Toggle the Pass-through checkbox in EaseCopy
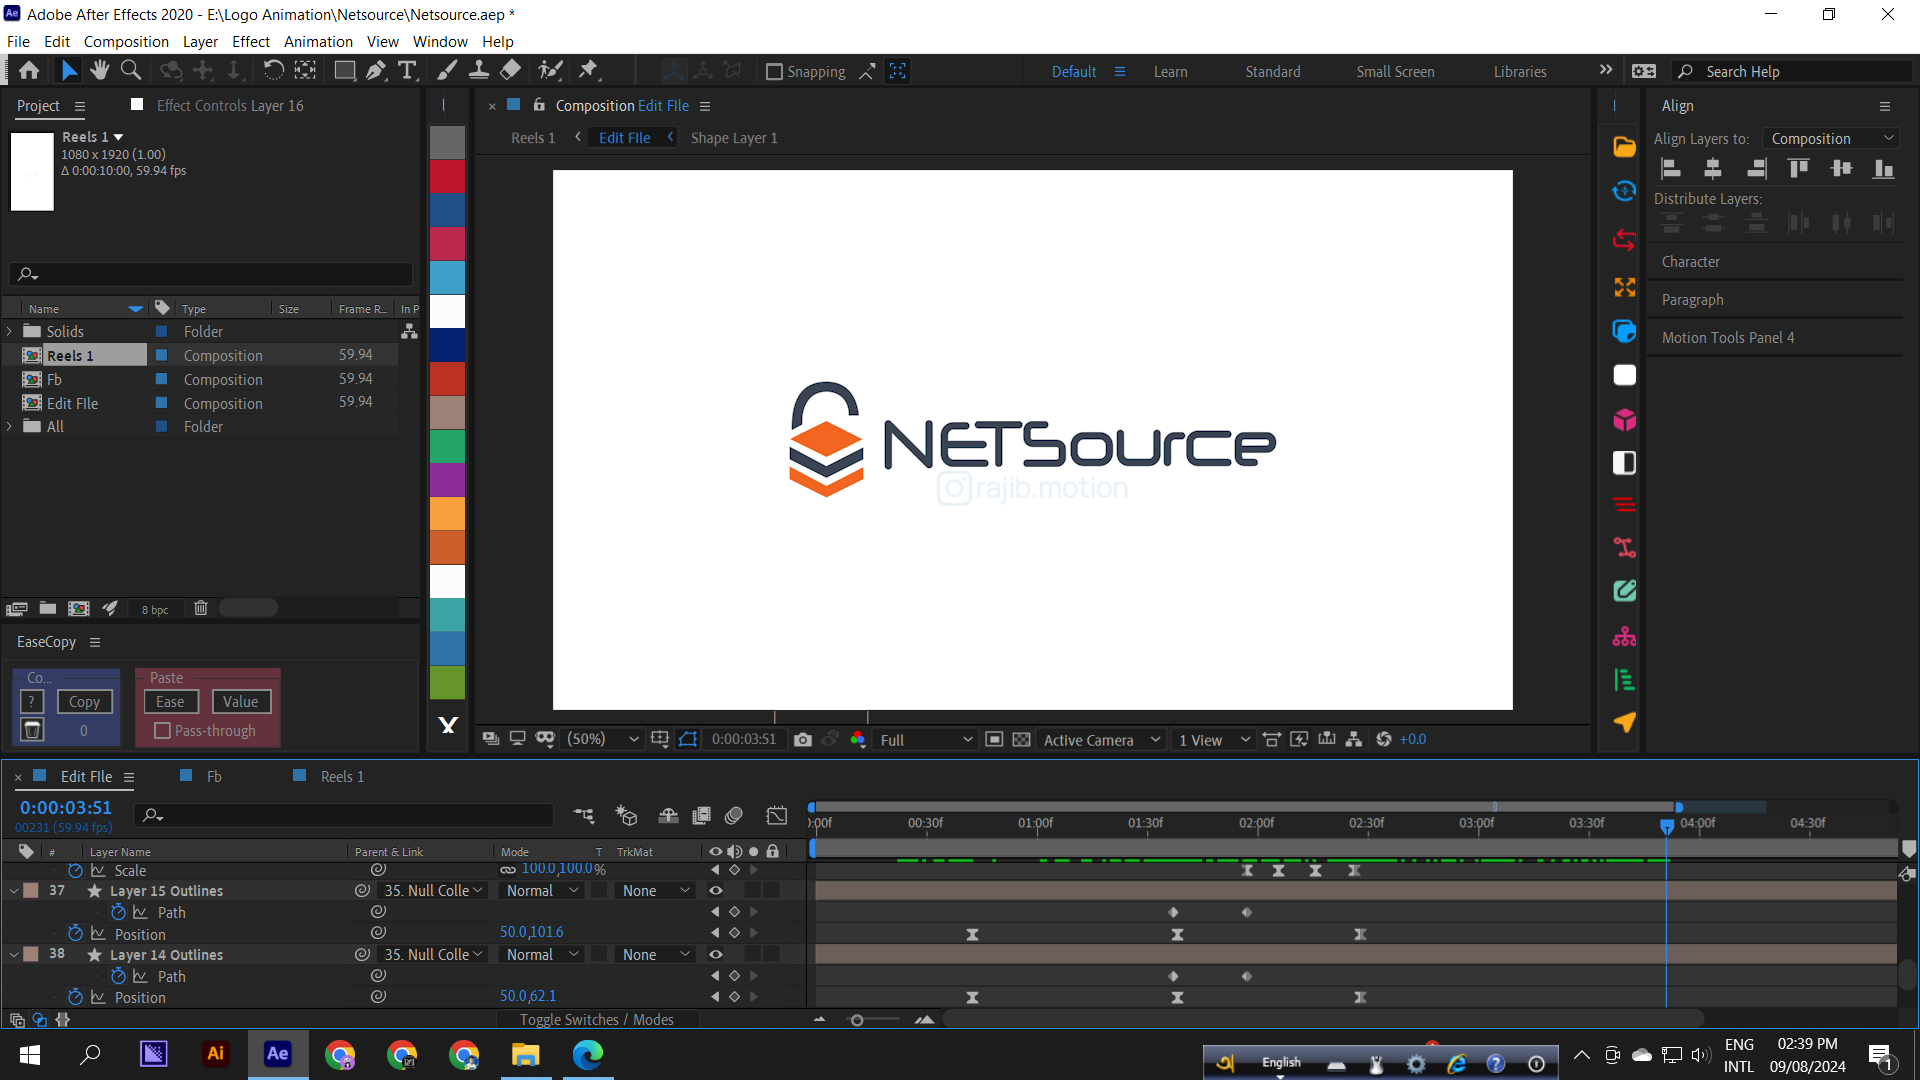The height and width of the screenshot is (1080, 1920). (162, 731)
